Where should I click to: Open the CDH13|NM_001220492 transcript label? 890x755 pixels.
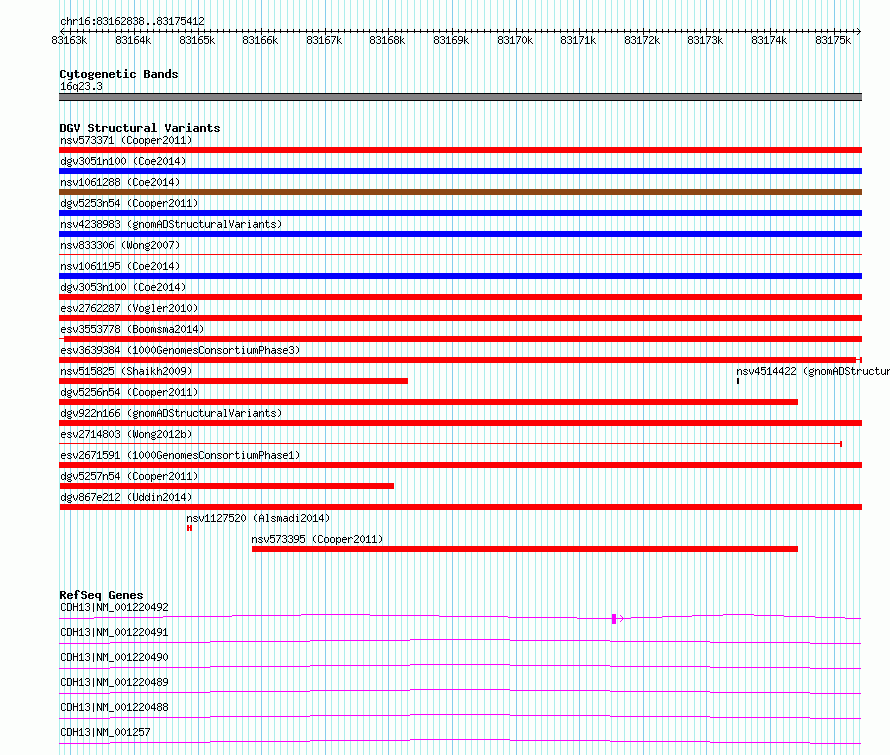[x=115, y=607]
